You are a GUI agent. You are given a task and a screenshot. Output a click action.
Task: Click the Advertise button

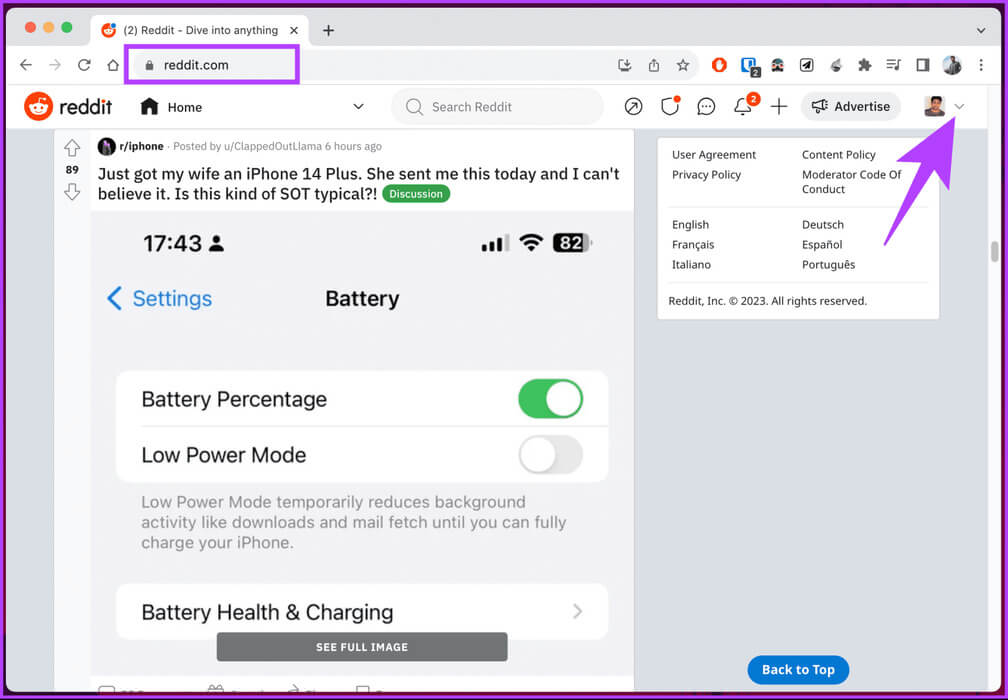click(x=850, y=107)
